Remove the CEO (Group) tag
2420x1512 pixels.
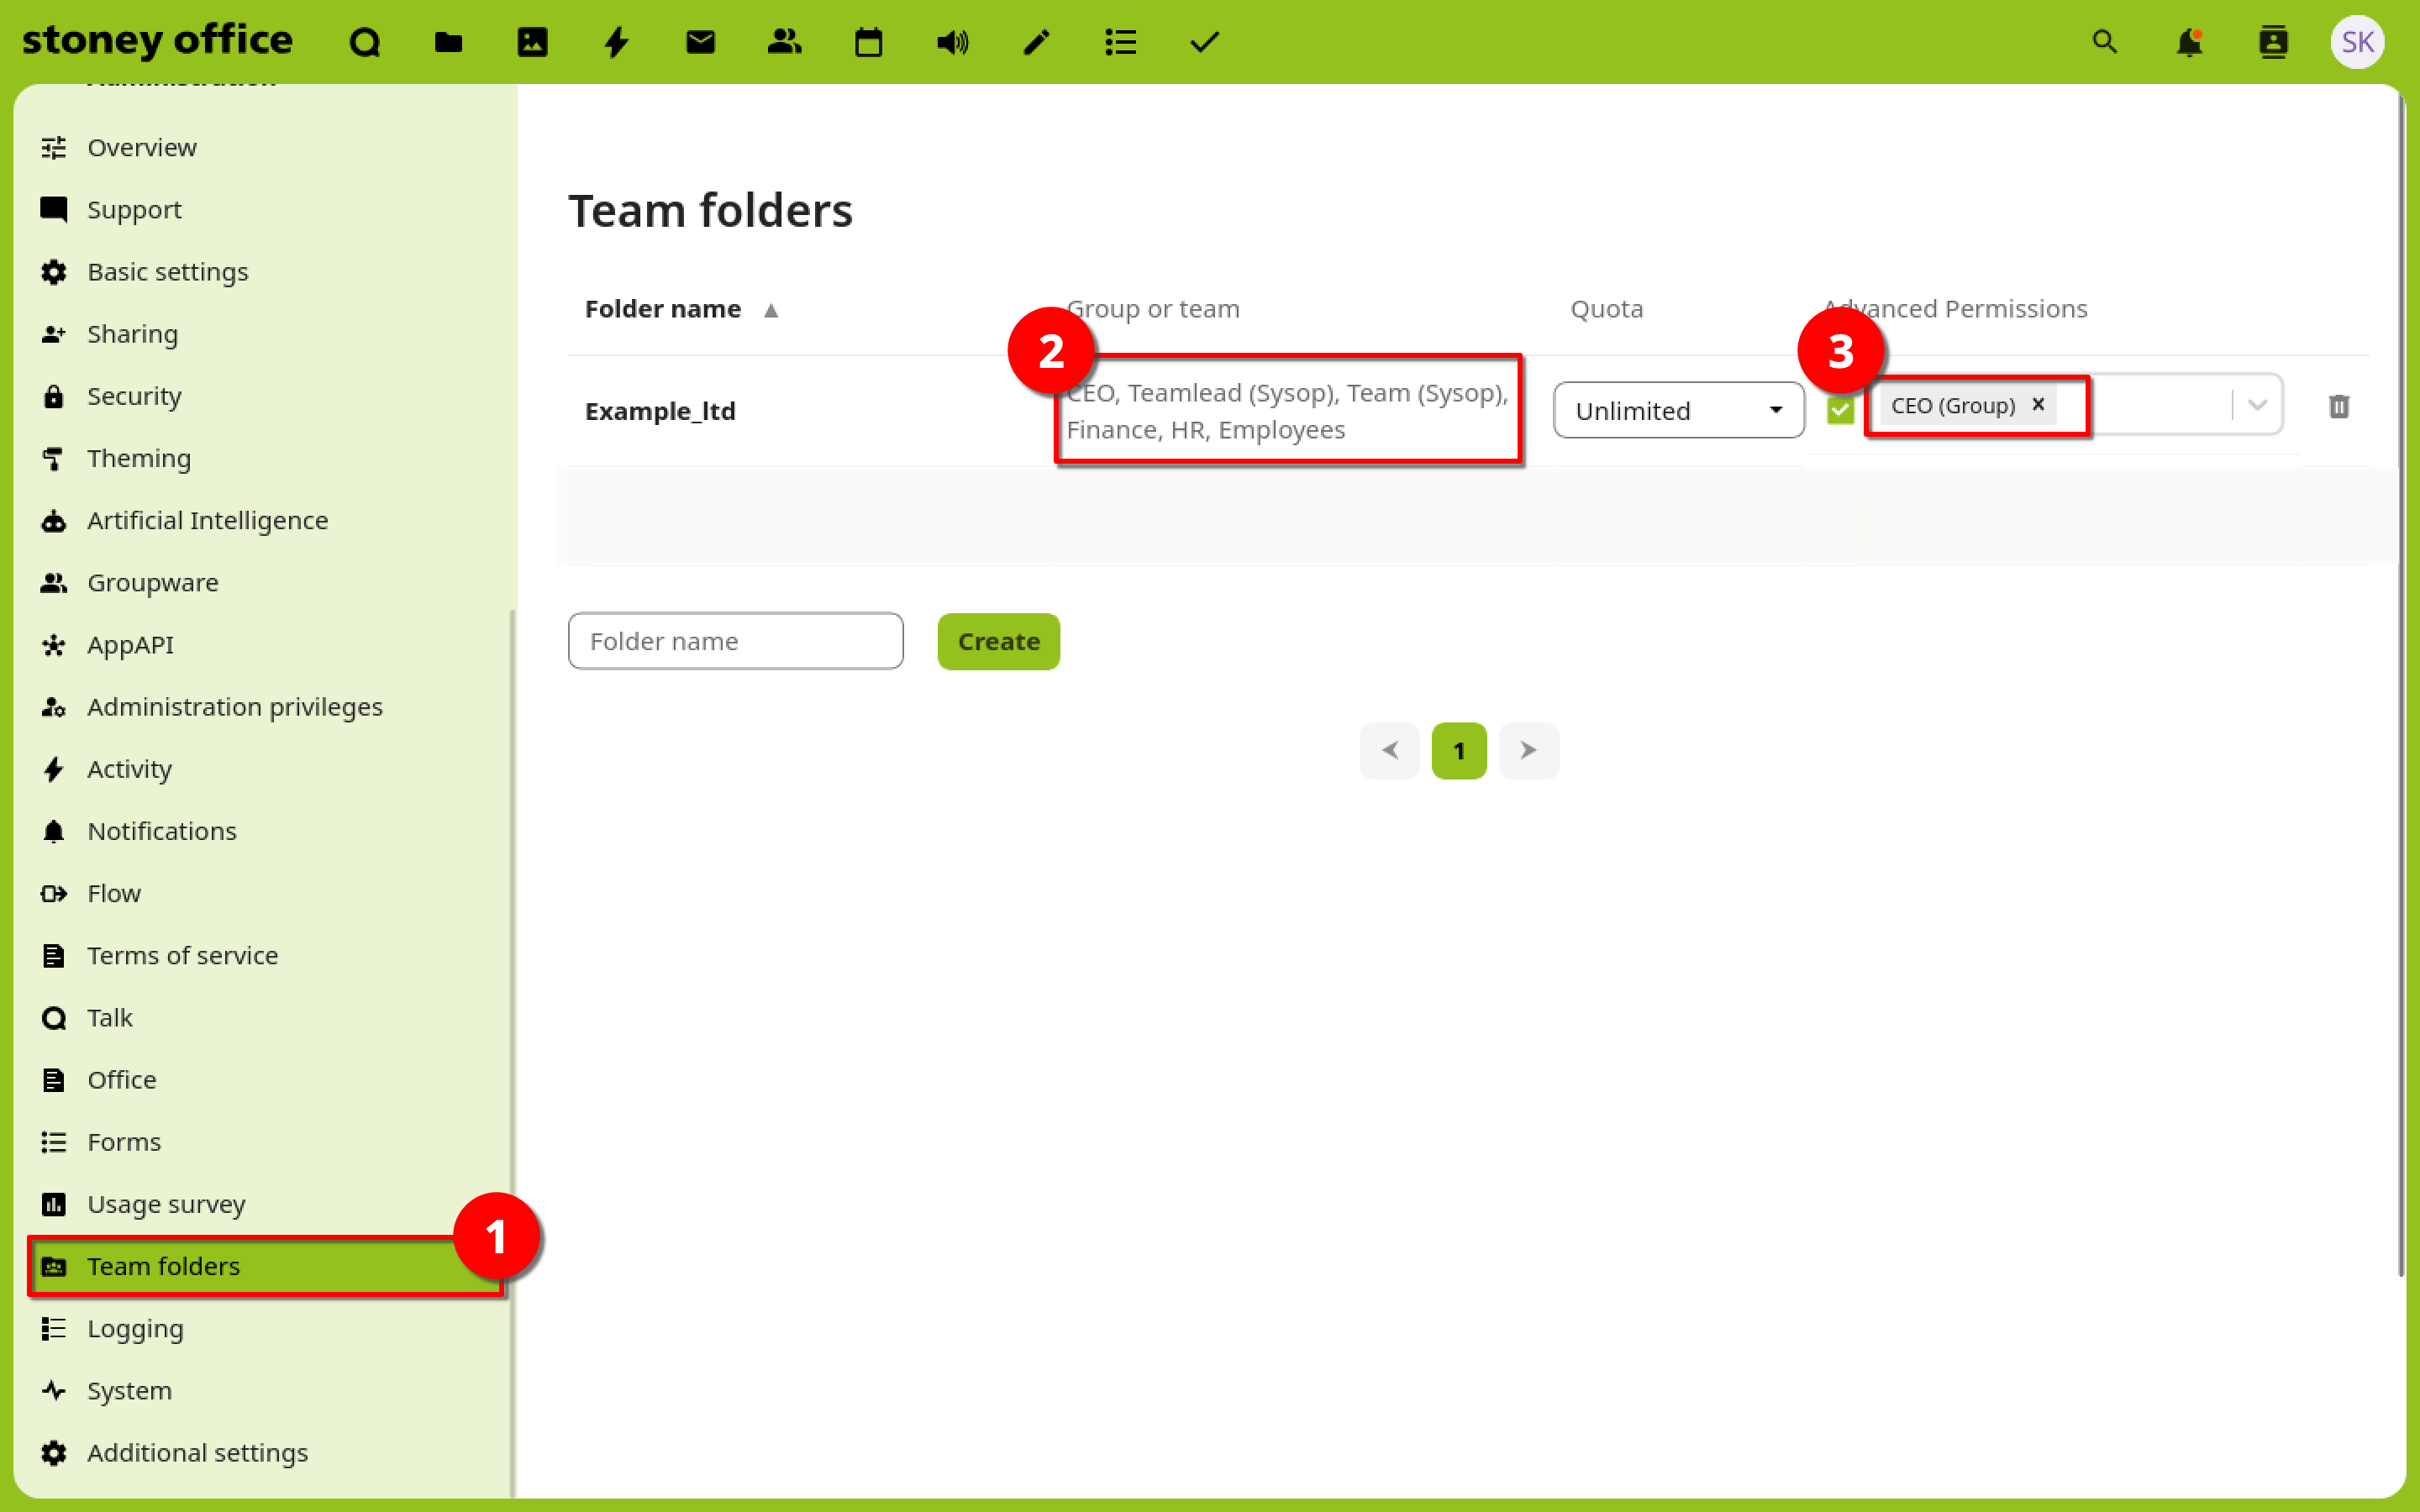coord(2038,404)
